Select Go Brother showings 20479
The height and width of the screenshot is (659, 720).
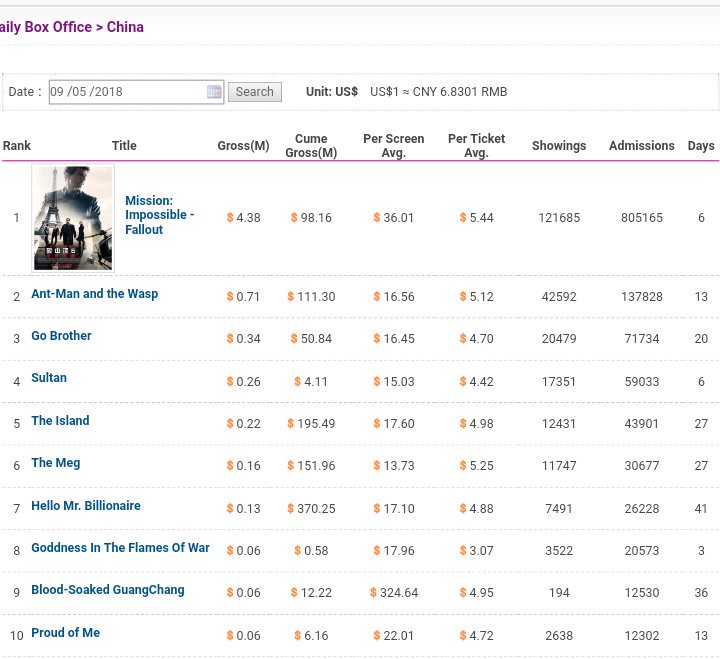click(559, 339)
